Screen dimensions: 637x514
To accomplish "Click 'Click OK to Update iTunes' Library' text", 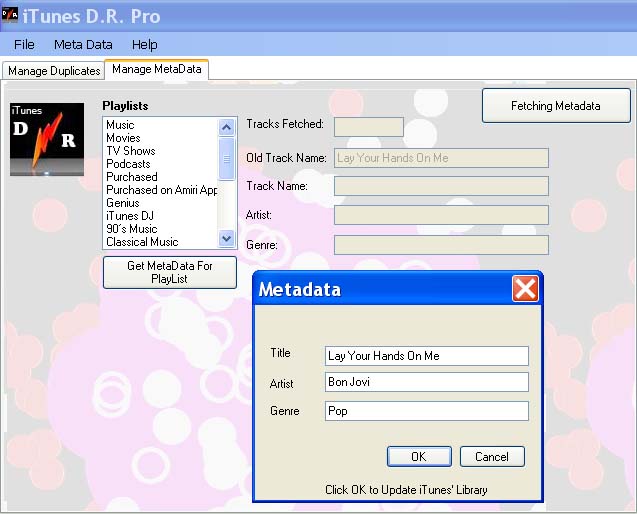I will [x=406, y=490].
